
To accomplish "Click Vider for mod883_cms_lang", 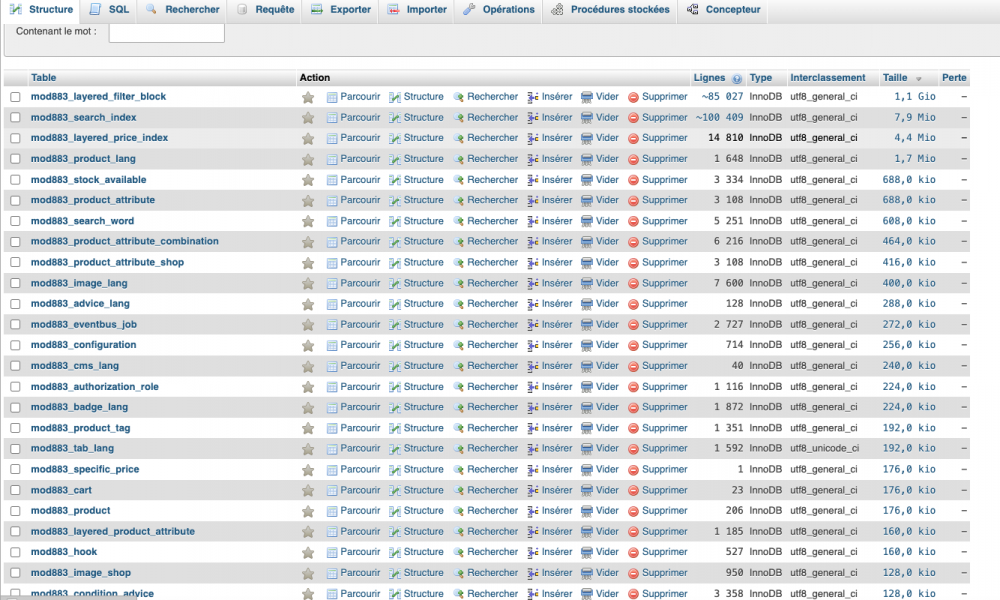I will [607, 365].
